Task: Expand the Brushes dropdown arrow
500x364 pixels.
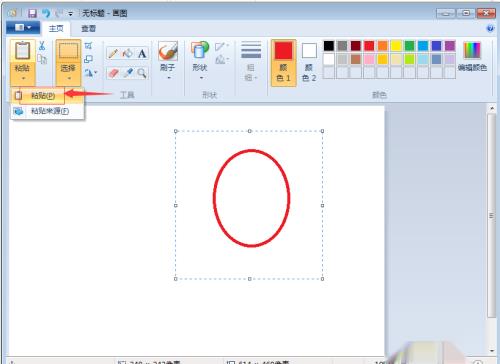Action: (x=168, y=78)
